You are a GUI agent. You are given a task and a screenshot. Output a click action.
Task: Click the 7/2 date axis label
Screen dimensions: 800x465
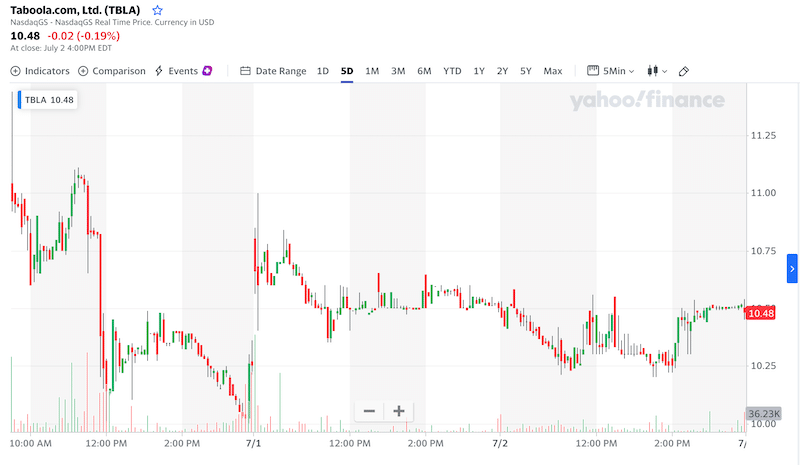pos(500,443)
